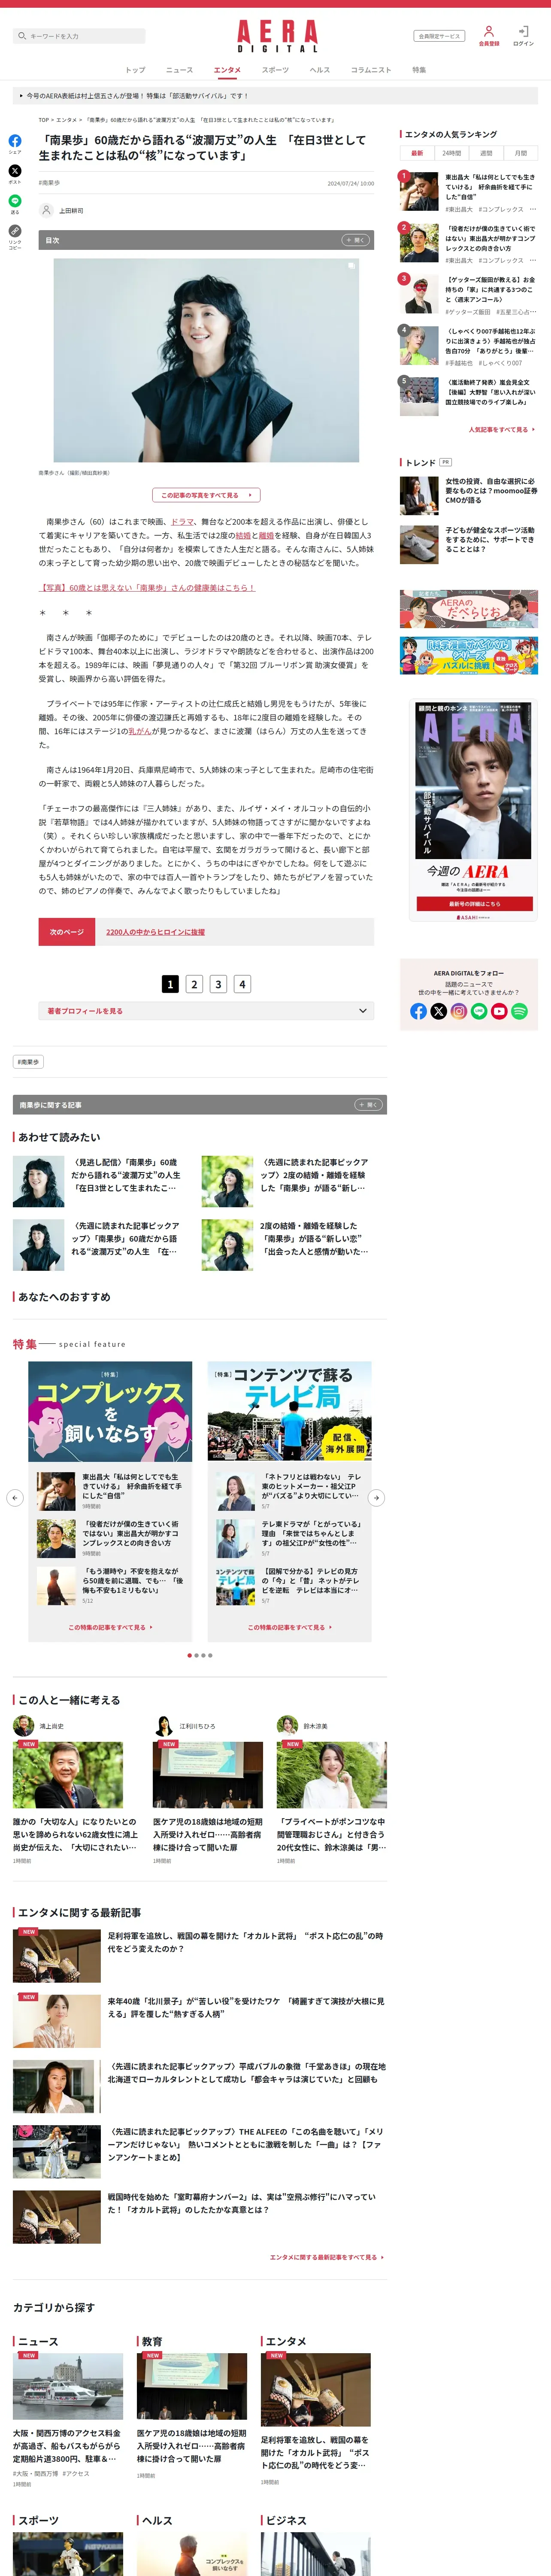Post article via X sidebar icon
This screenshot has width=551, height=2576.
click(15, 171)
